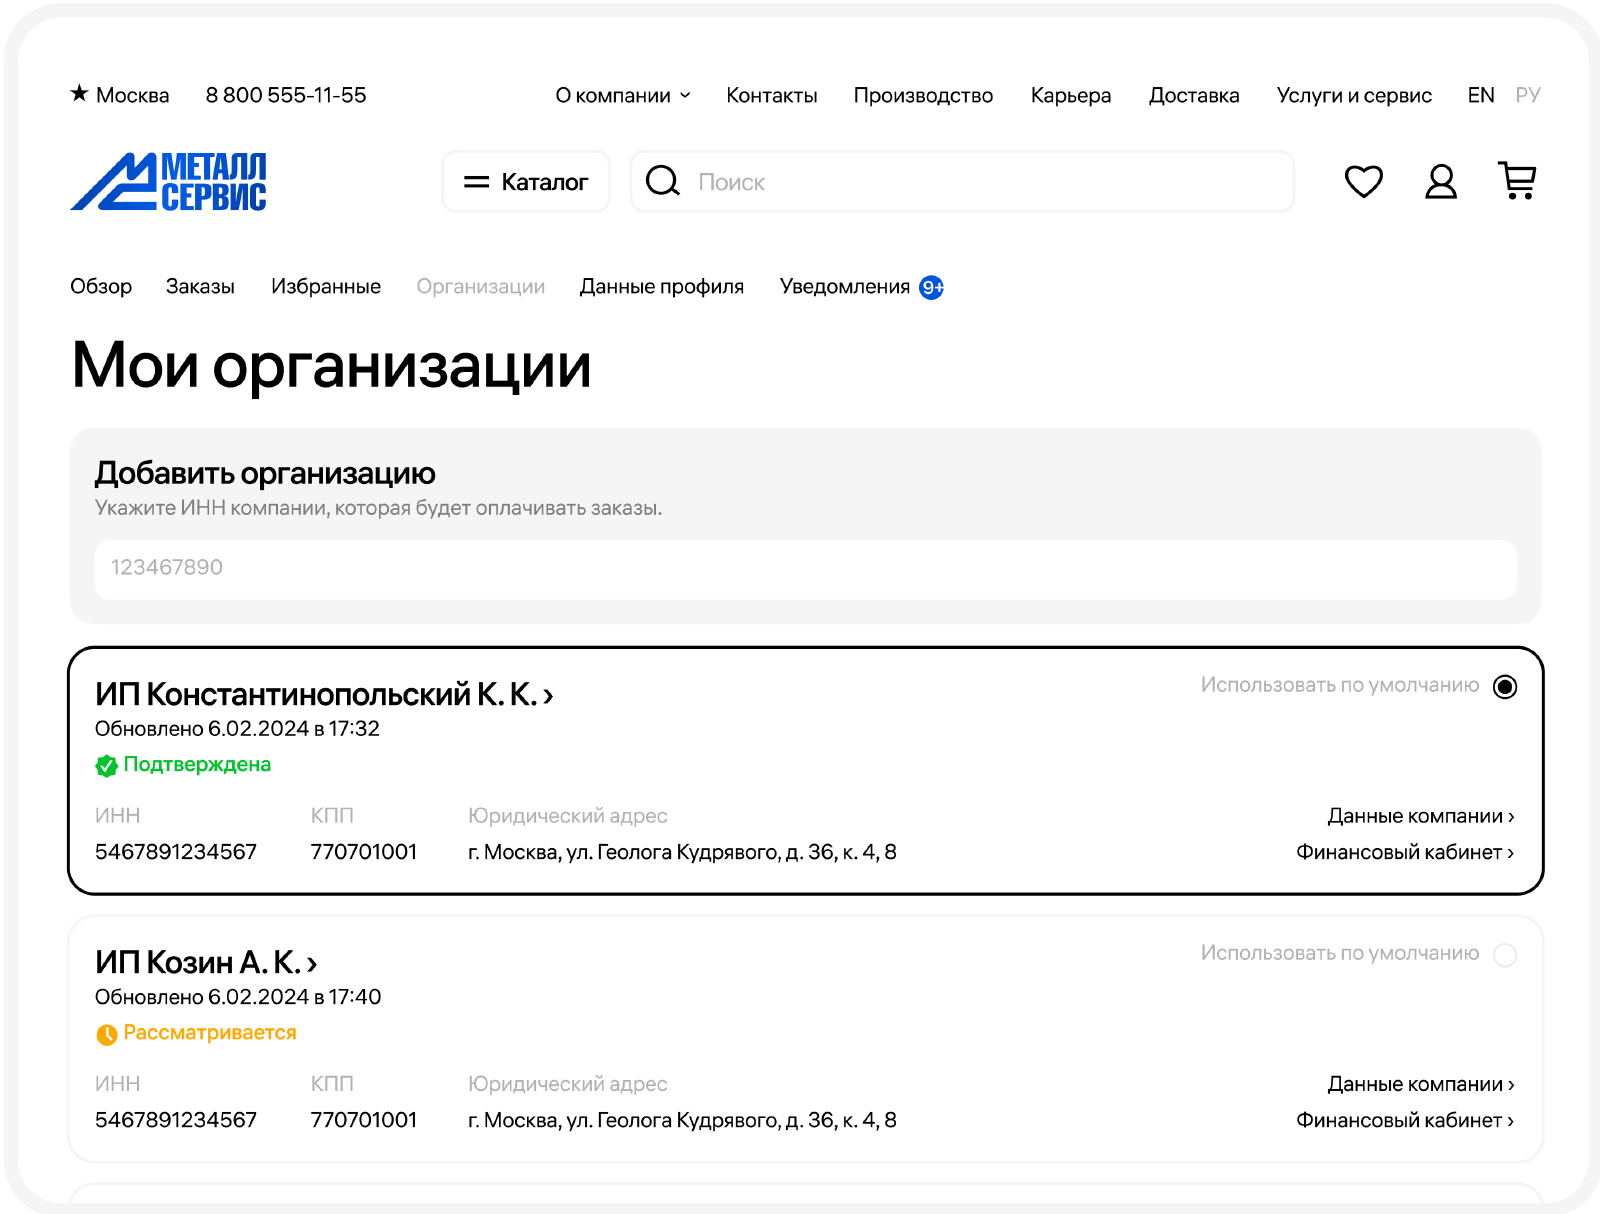Switch language to EN
The width and height of the screenshot is (1600, 1214).
pyautogui.click(x=1480, y=95)
